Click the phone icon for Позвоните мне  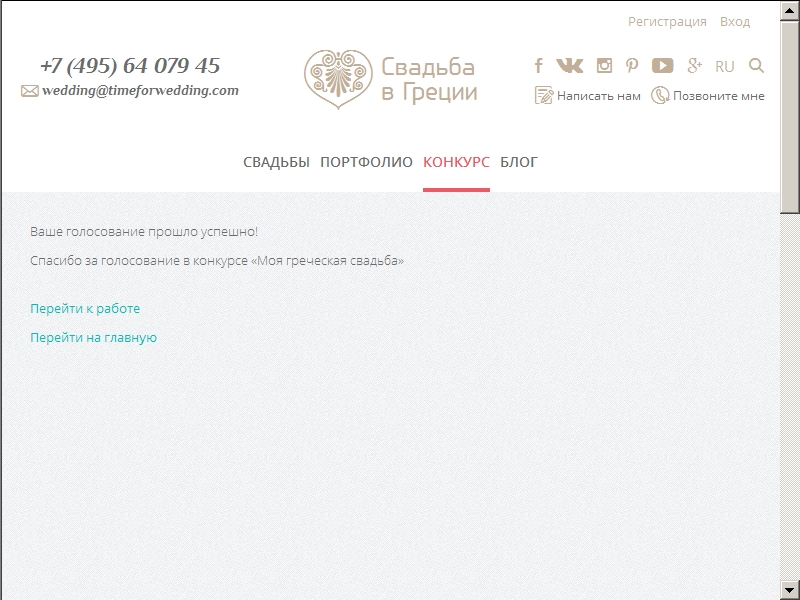(x=660, y=95)
